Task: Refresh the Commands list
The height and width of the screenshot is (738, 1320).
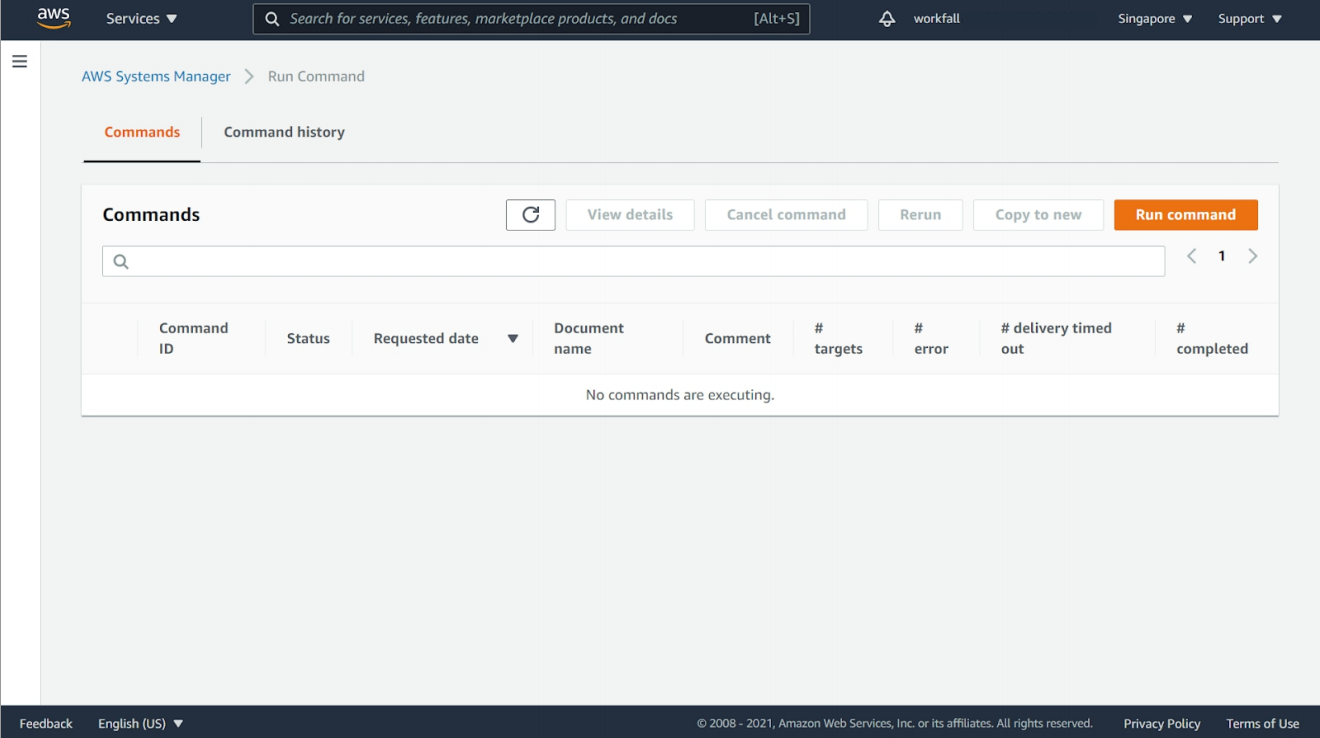Action: tap(531, 215)
